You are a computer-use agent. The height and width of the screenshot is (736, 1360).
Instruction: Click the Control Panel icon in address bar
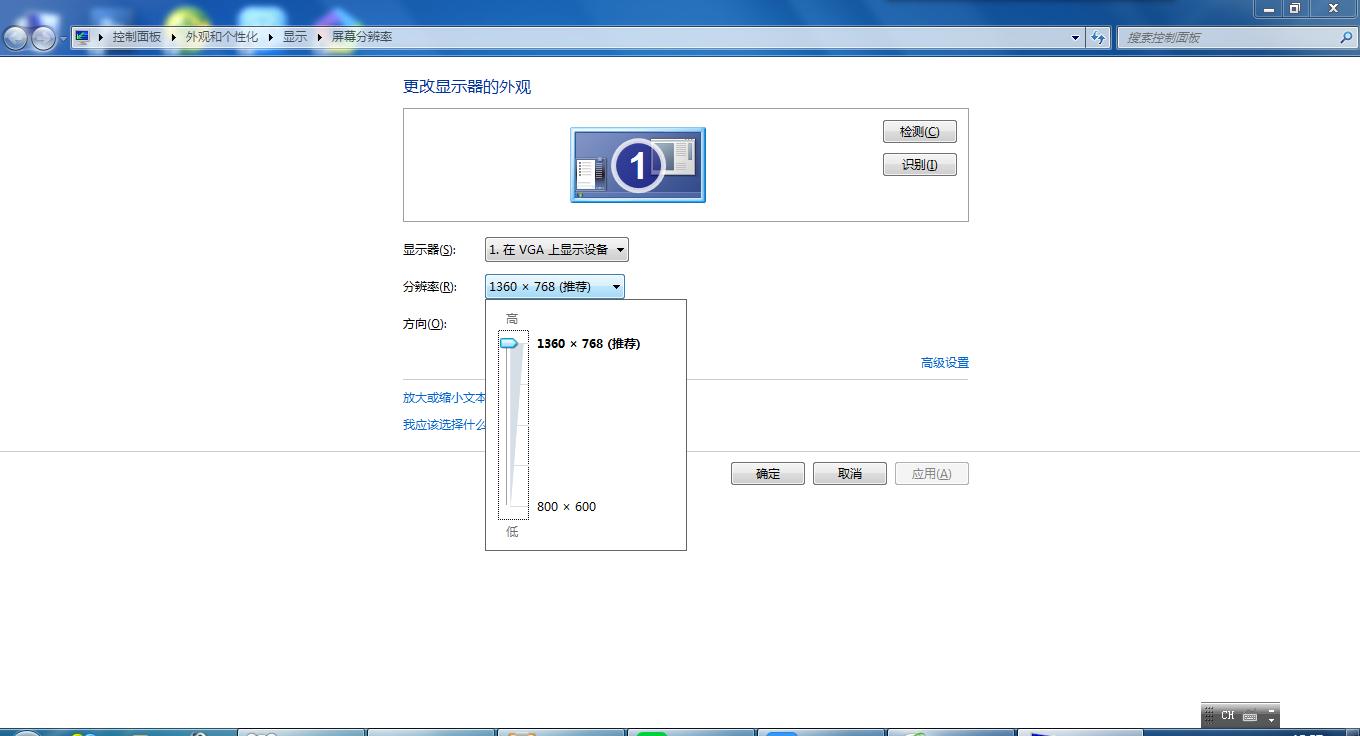tap(82, 37)
